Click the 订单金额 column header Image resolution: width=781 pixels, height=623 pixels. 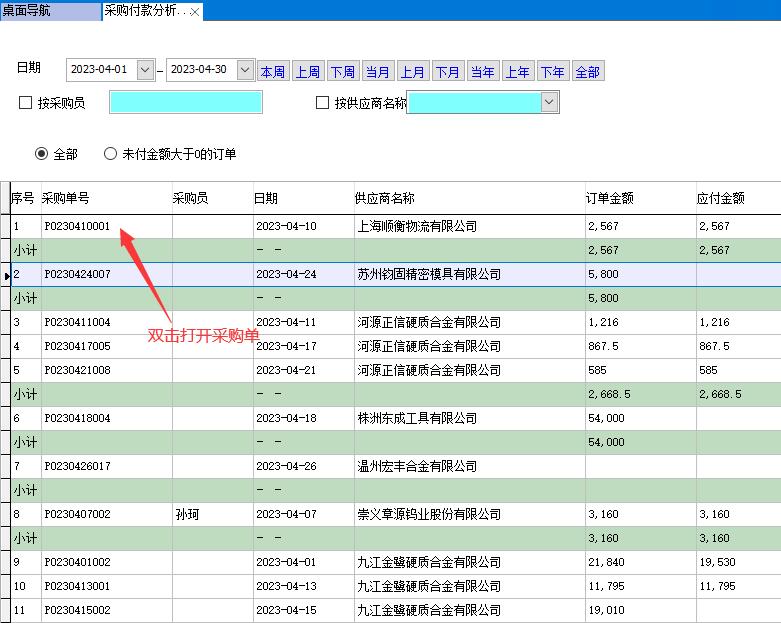[609, 198]
